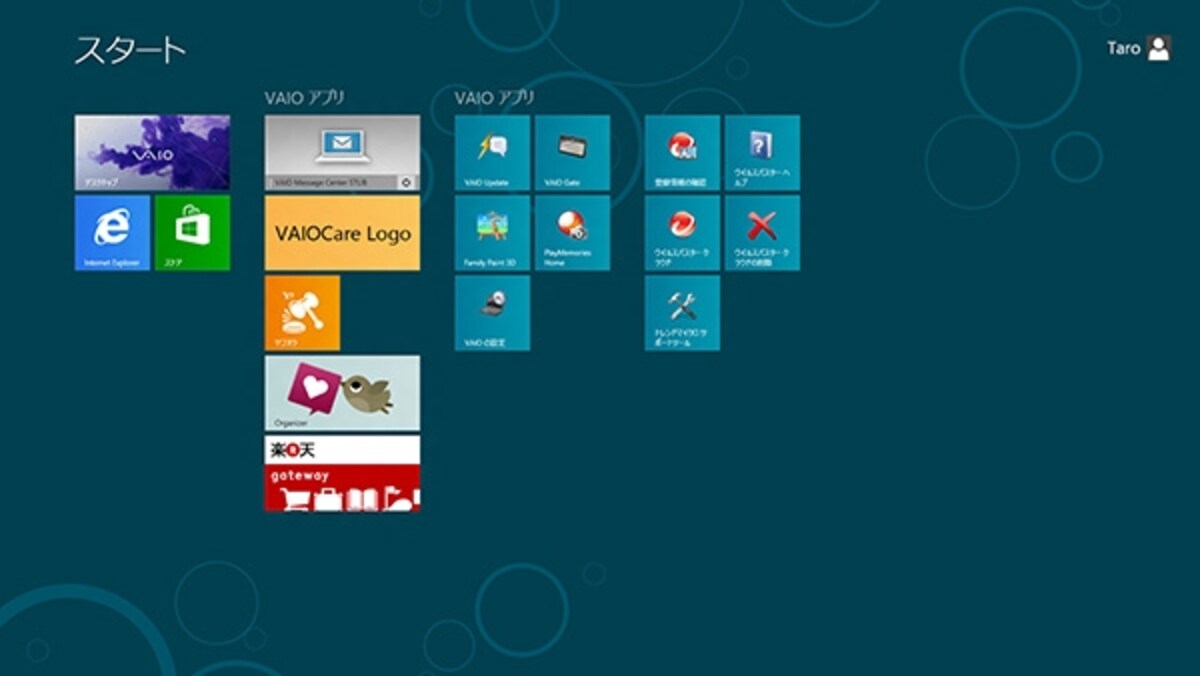Open the orange auction hammer tile
1200x676 pixels.
[302, 313]
